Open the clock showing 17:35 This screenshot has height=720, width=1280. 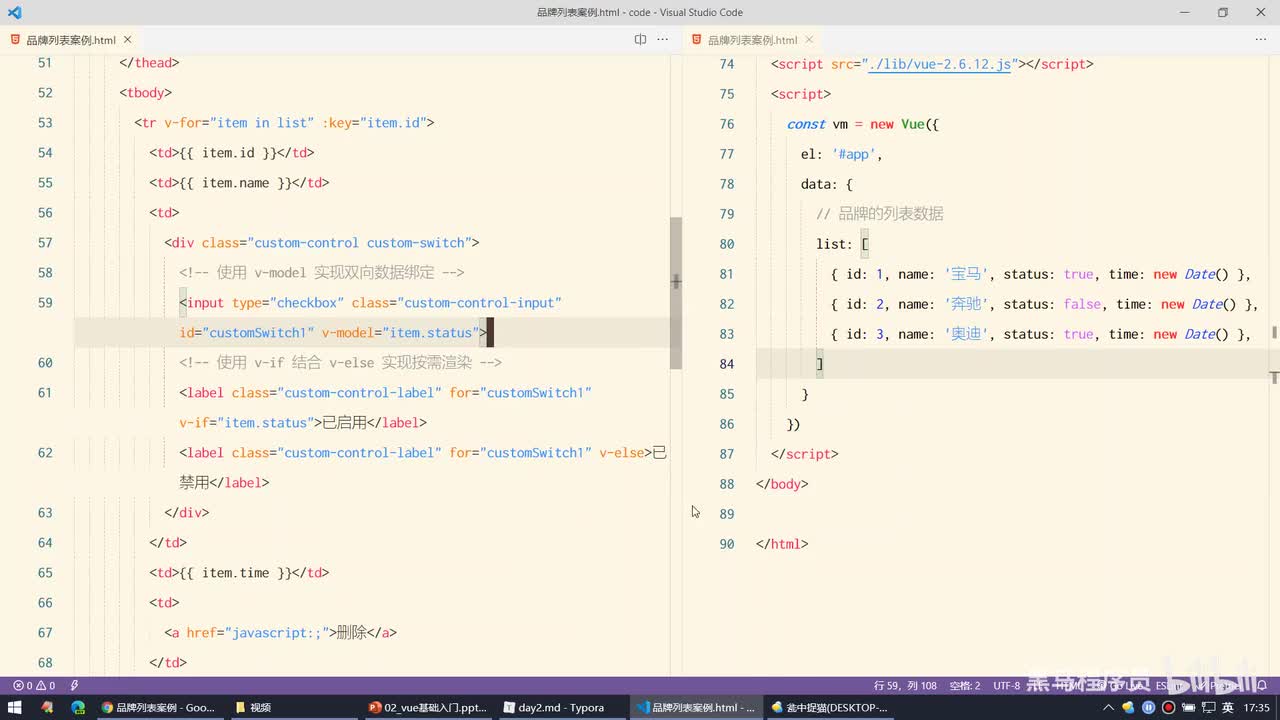[x=1257, y=707]
